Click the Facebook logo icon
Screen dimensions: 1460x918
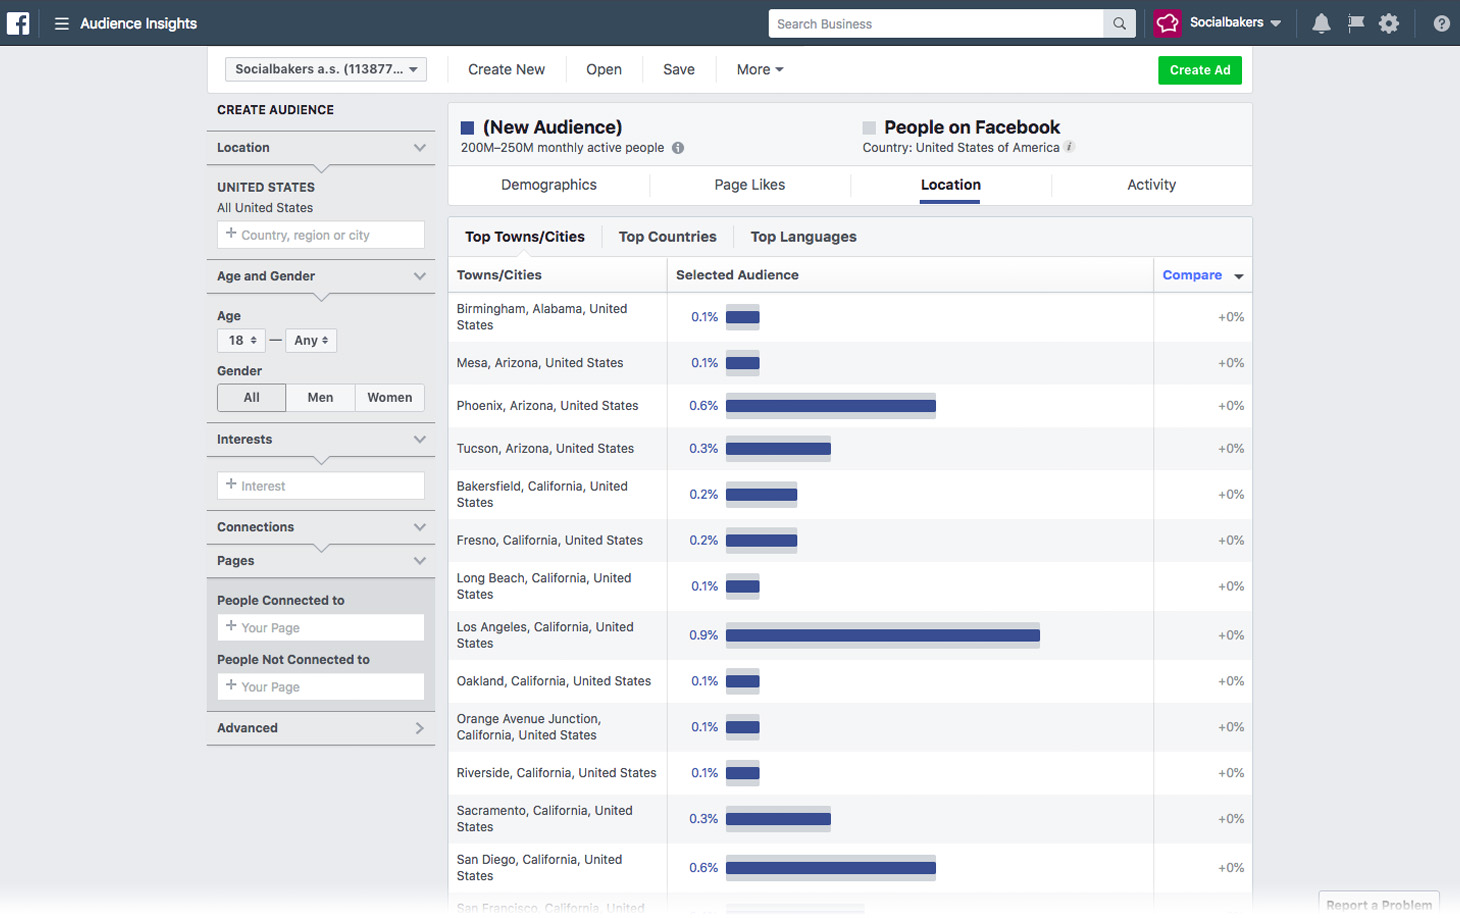(x=18, y=23)
